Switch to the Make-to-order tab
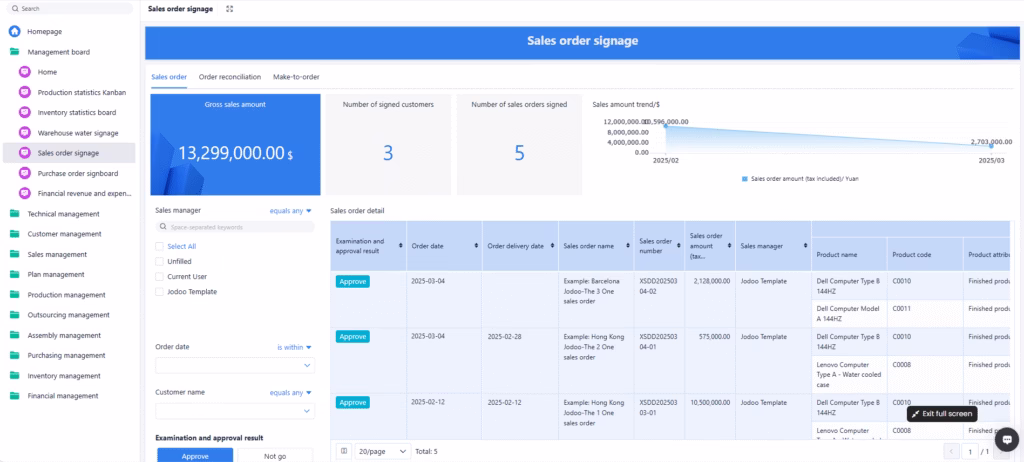This screenshot has height=462, width=1024. pos(296,76)
